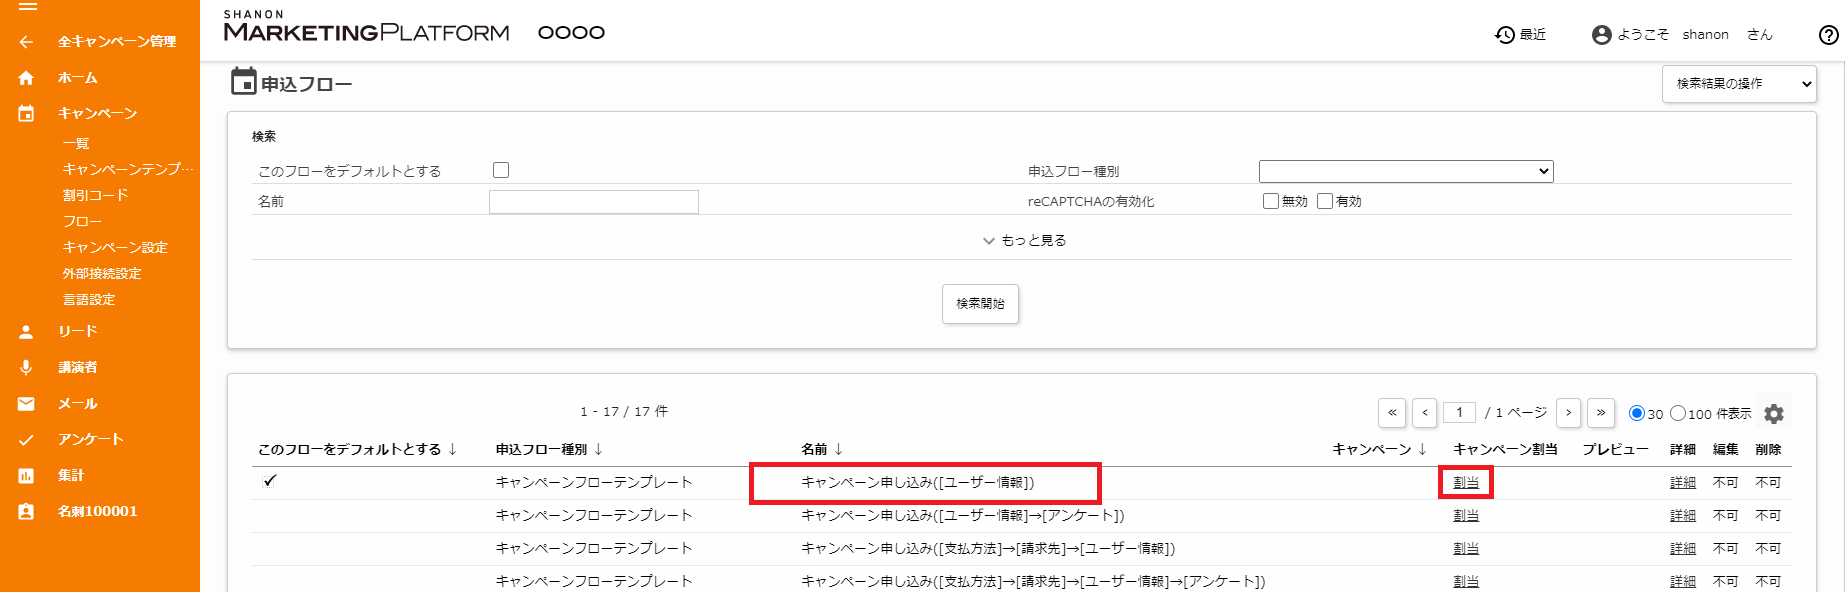1845x592 pixels.
Task: Select the 100 件表示 radio button
Action: [1678, 413]
